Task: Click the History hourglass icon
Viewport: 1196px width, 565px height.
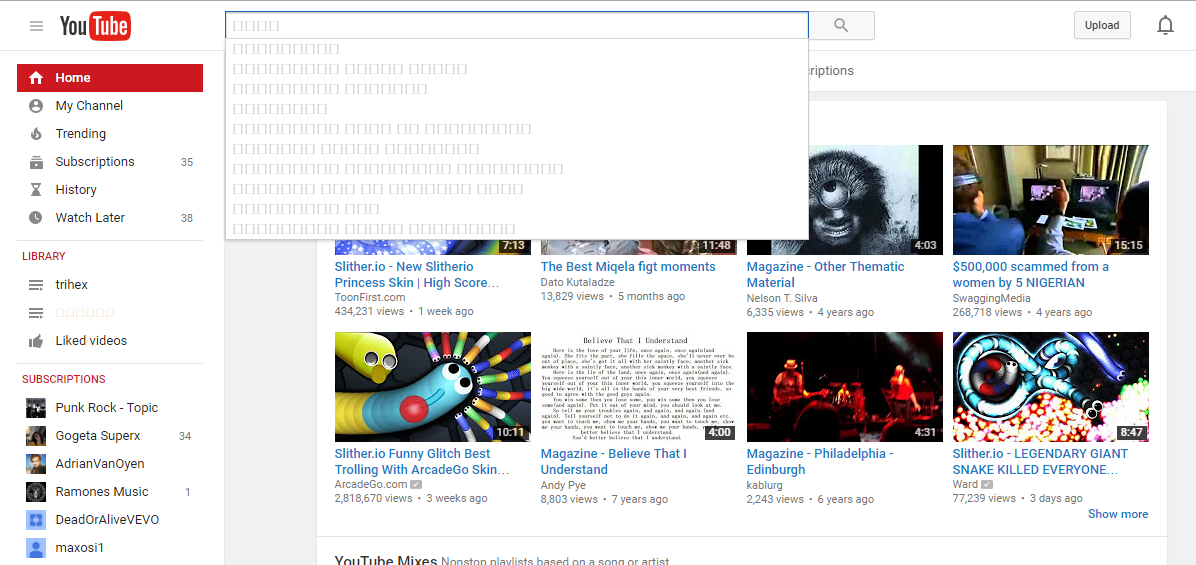Action: [x=36, y=190]
